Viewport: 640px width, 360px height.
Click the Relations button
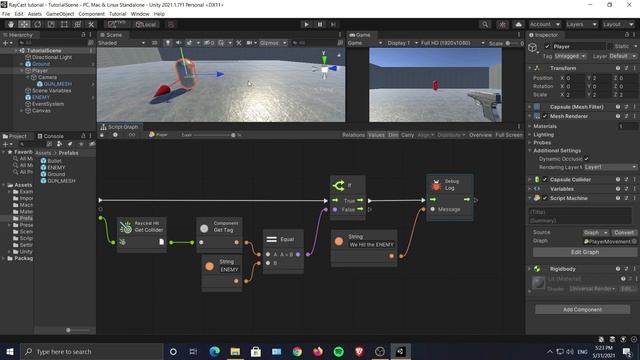pos(353,135)
